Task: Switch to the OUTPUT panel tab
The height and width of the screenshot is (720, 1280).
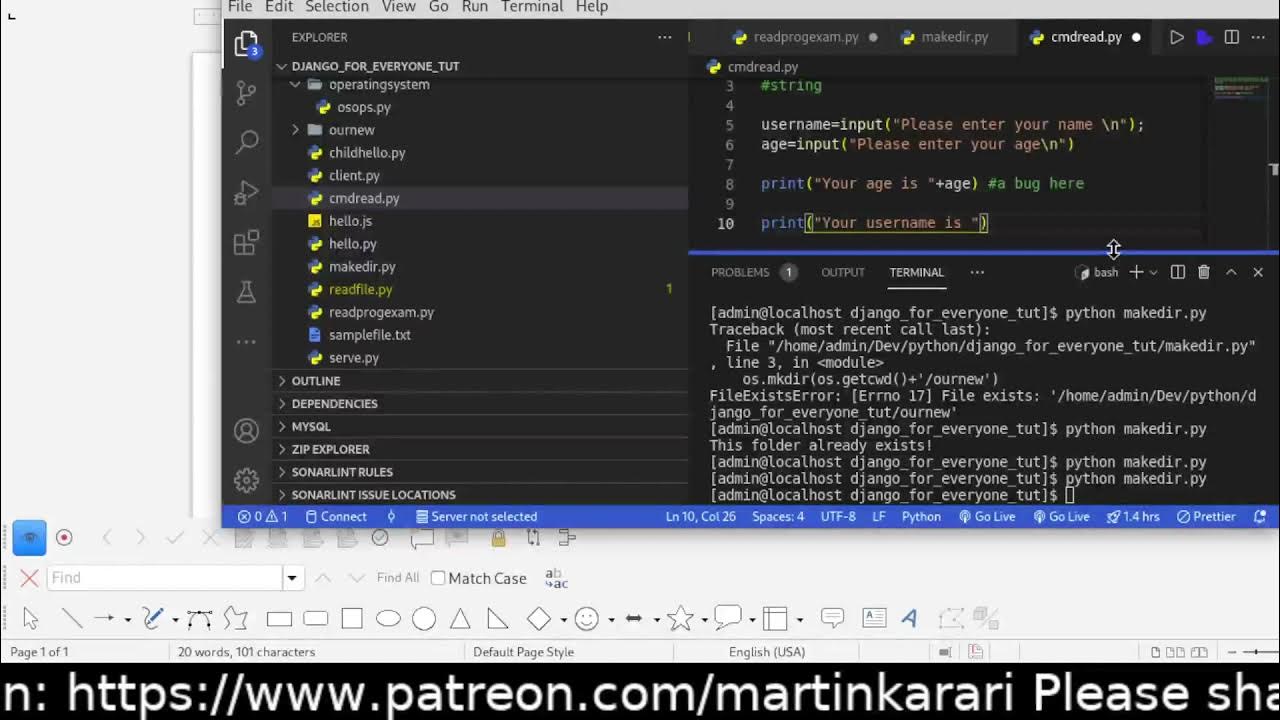Action: click(843, 272)
